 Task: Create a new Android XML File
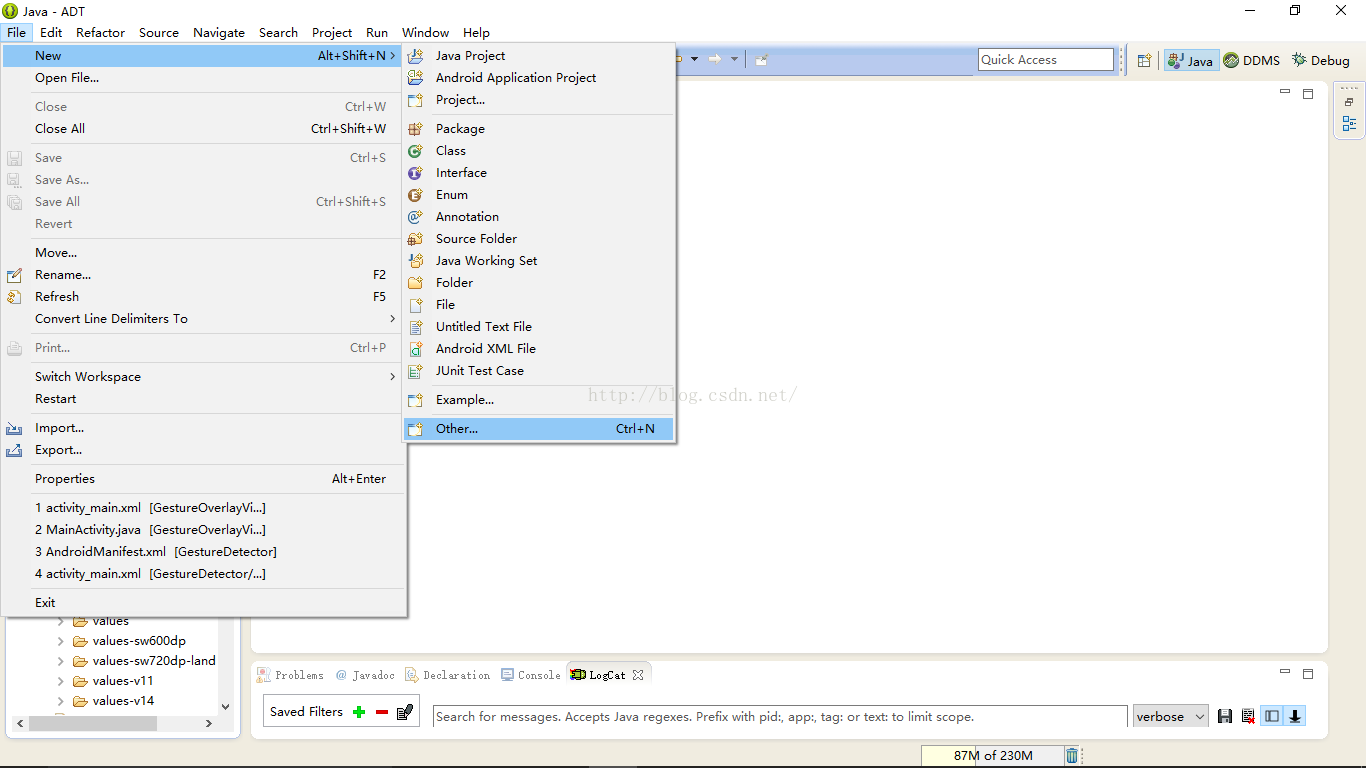(x=539, y=349)
